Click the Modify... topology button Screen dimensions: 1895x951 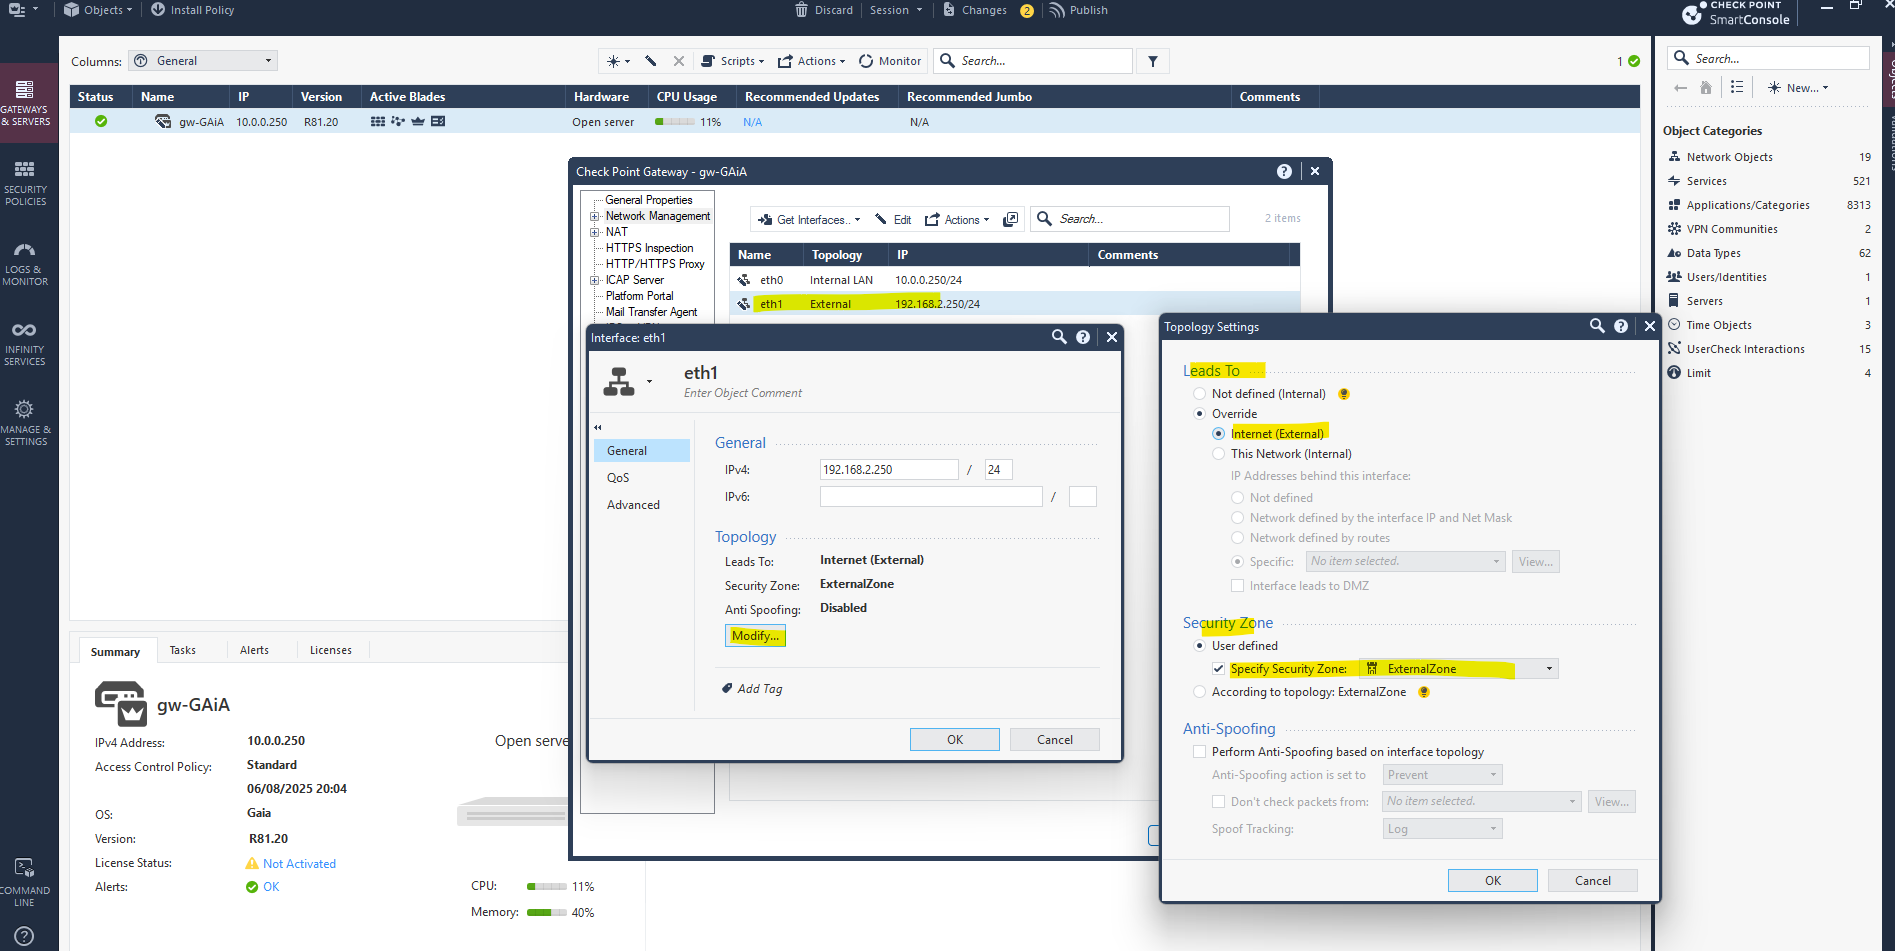755,636
